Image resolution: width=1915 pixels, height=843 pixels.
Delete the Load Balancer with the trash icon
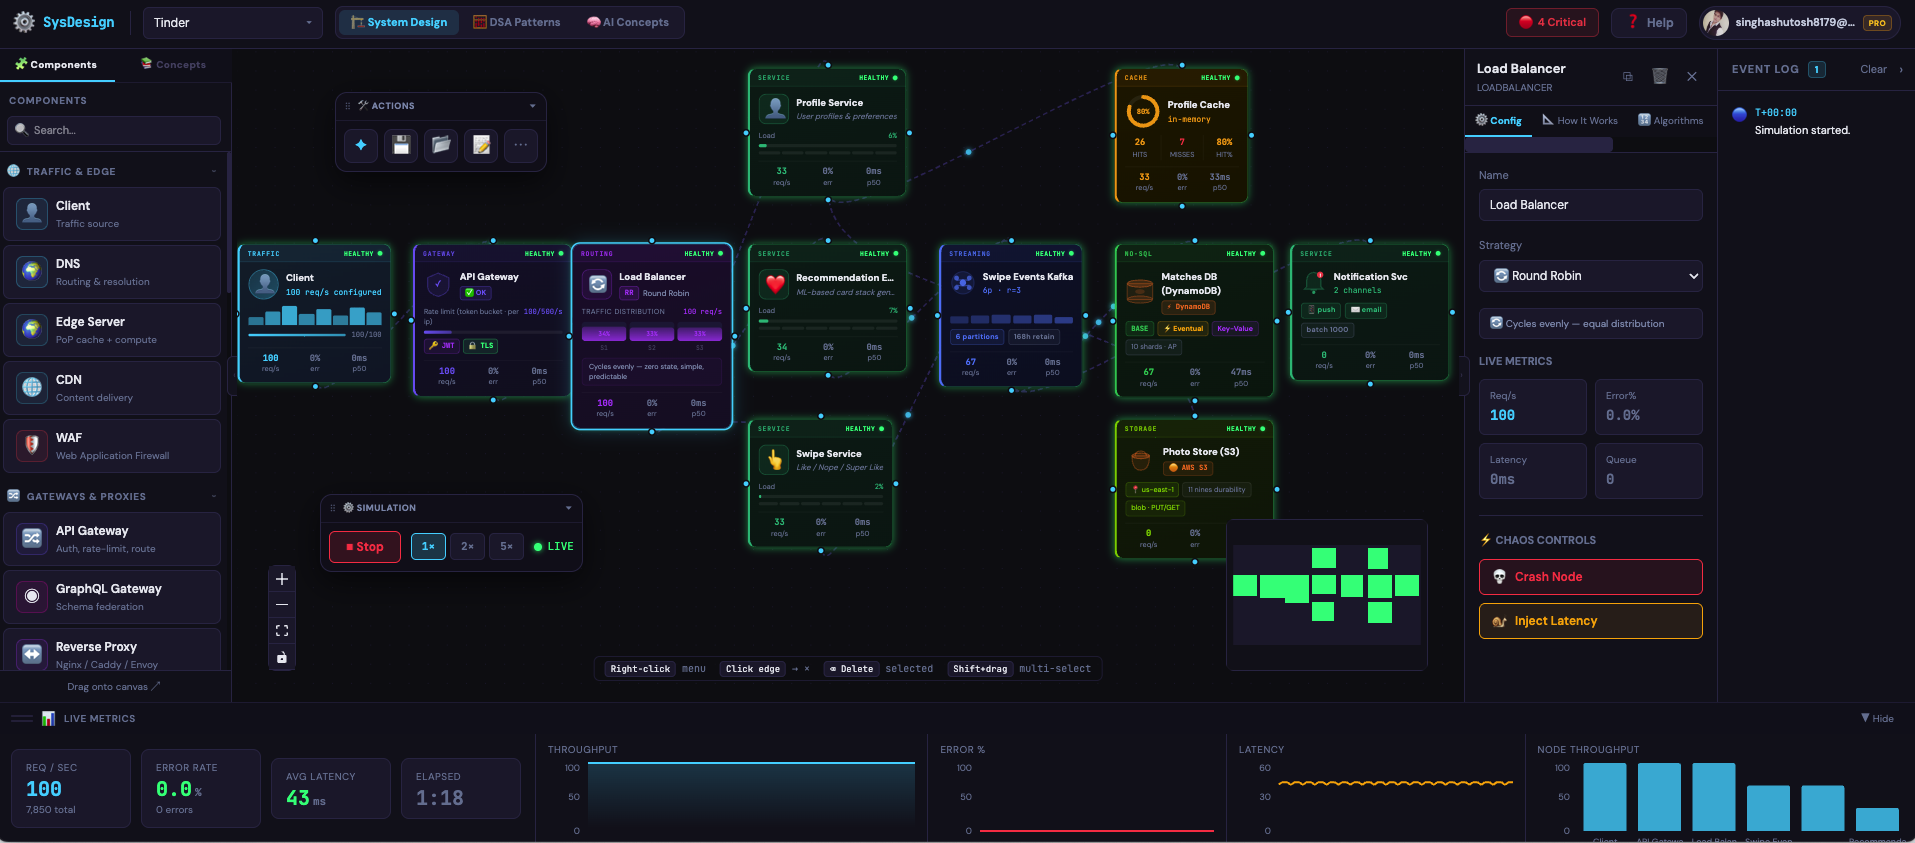coord(1660,77)
